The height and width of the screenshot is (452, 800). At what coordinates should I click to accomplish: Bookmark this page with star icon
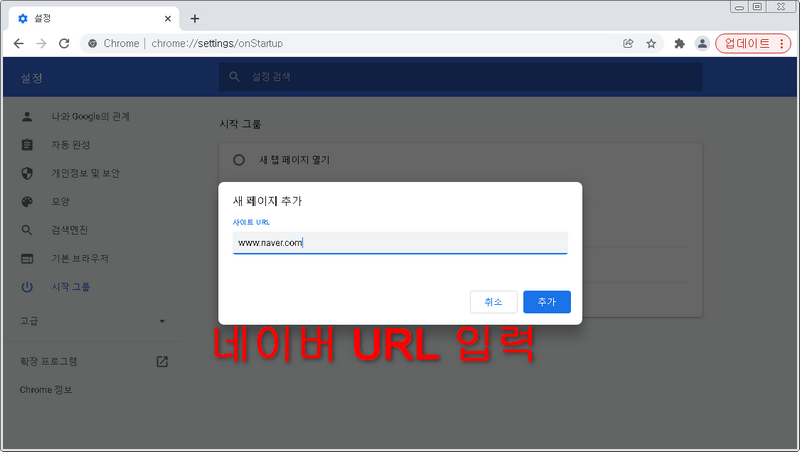(651, 43)
